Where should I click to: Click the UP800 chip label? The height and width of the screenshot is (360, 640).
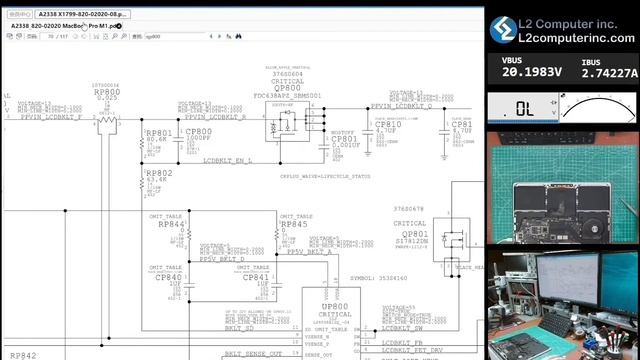tap(335, 307)
